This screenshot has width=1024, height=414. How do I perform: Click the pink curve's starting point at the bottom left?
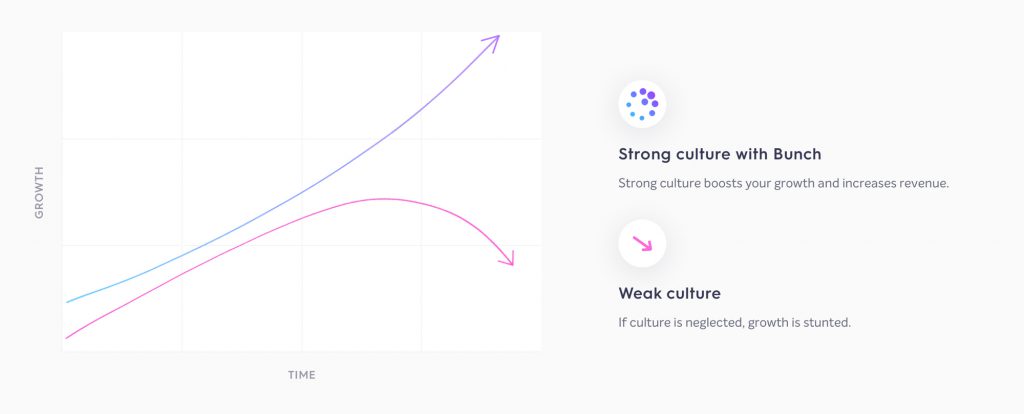(67, 338)
